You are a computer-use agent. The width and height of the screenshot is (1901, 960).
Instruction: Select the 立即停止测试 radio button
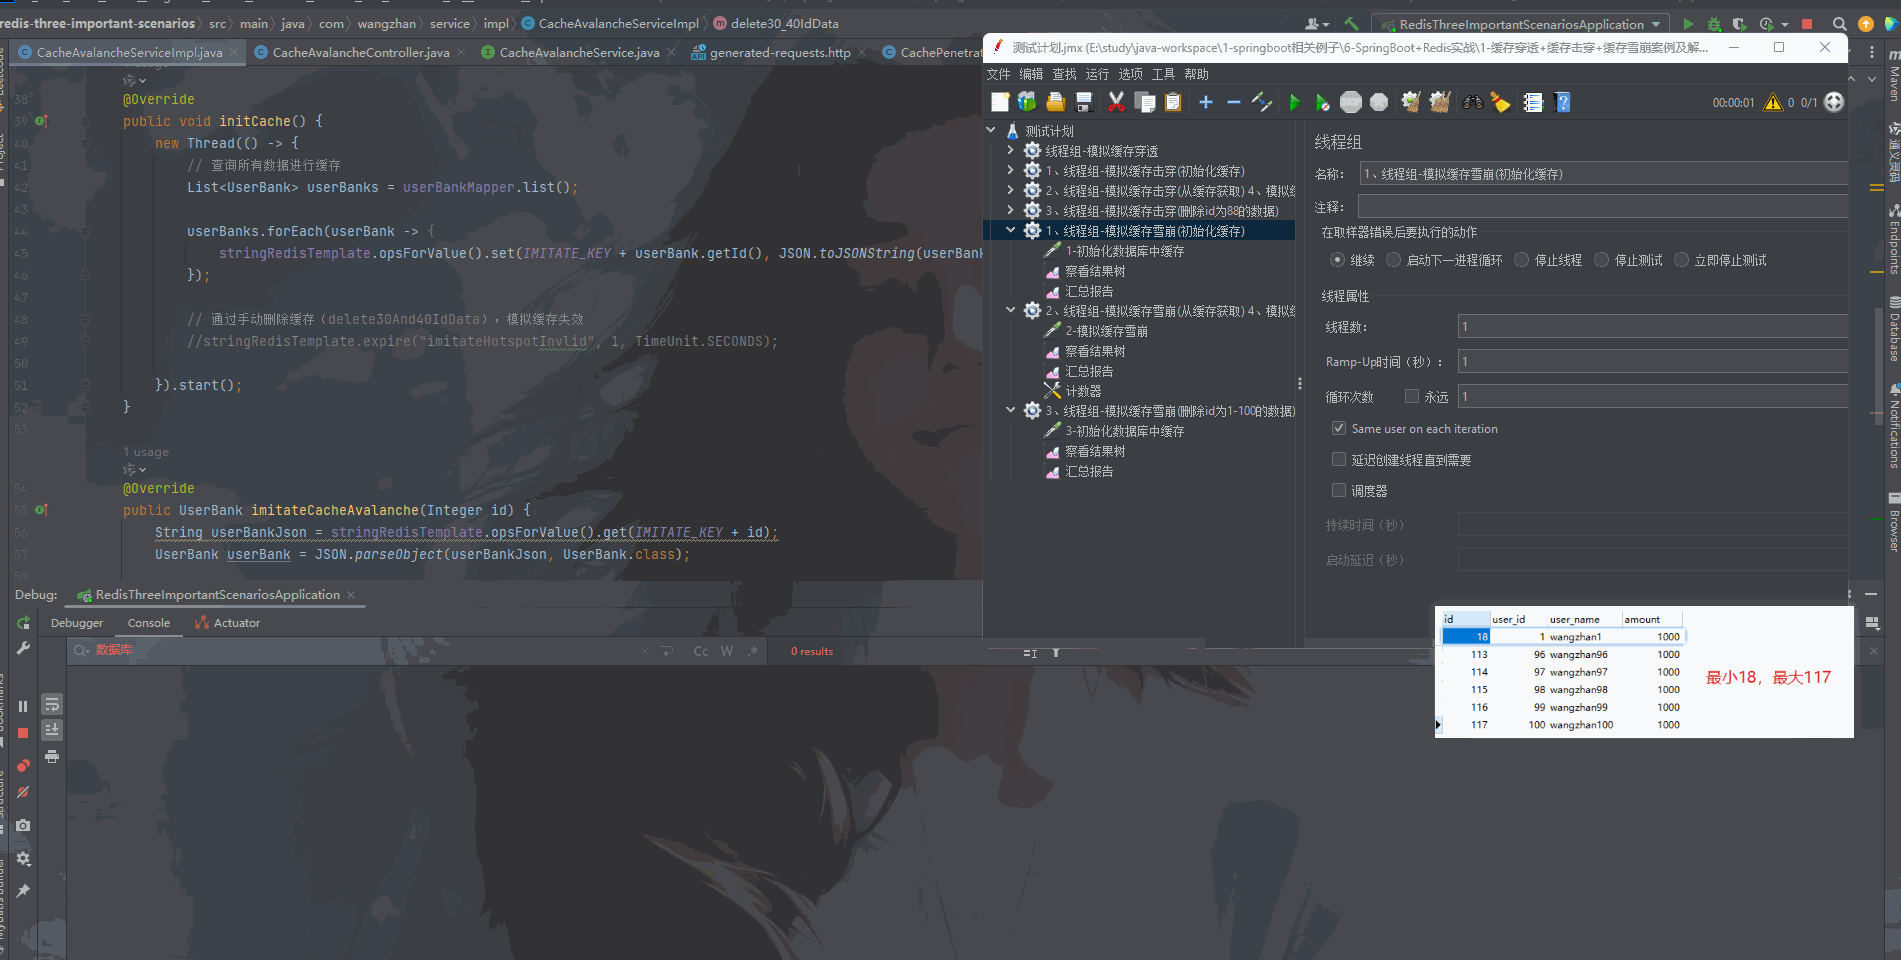click(x=1681, y=260)
